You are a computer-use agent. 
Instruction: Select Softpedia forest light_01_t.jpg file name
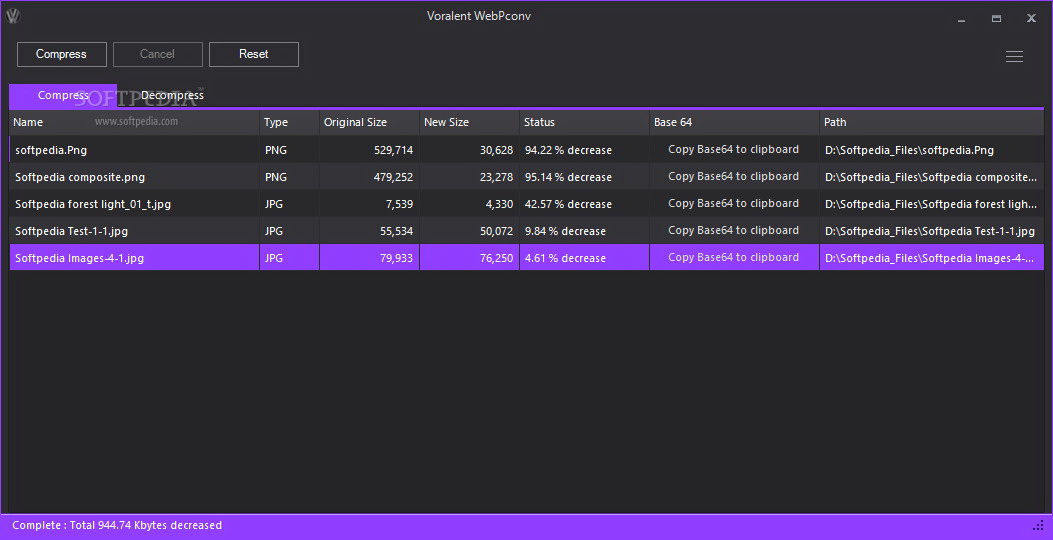(93, 204)
